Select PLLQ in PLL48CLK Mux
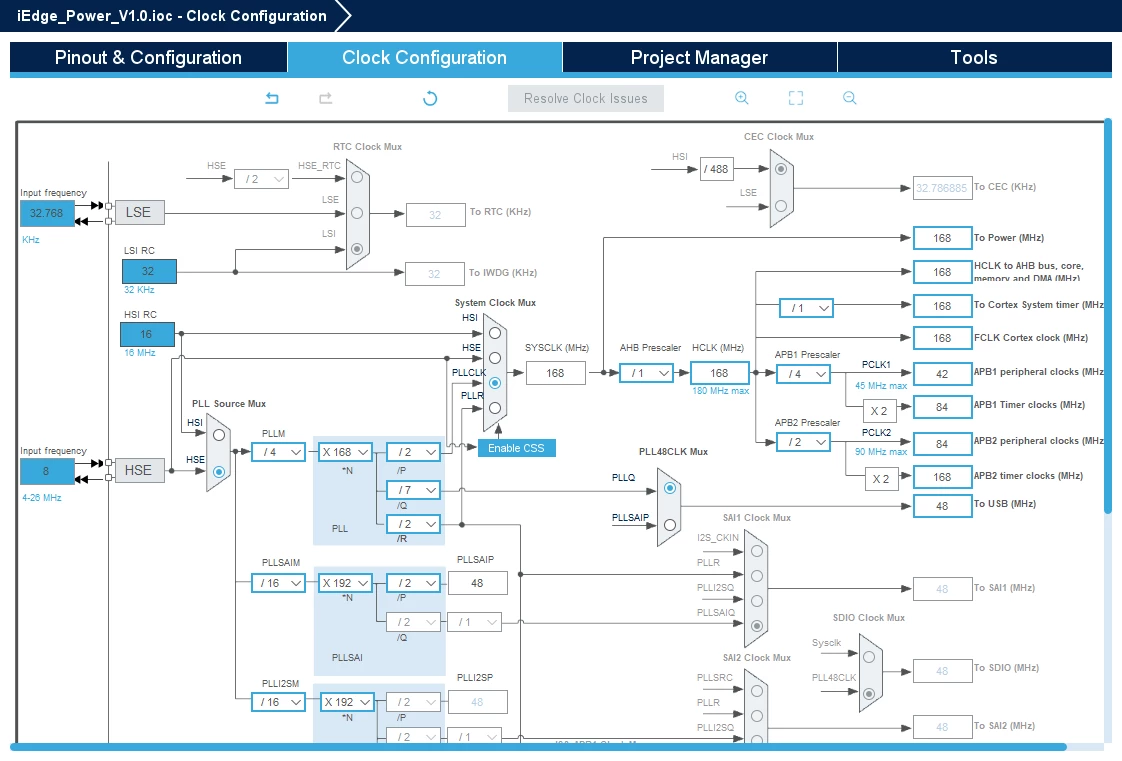The height and width of the screenshot is (761, 1122). click(x=670, y=488)
